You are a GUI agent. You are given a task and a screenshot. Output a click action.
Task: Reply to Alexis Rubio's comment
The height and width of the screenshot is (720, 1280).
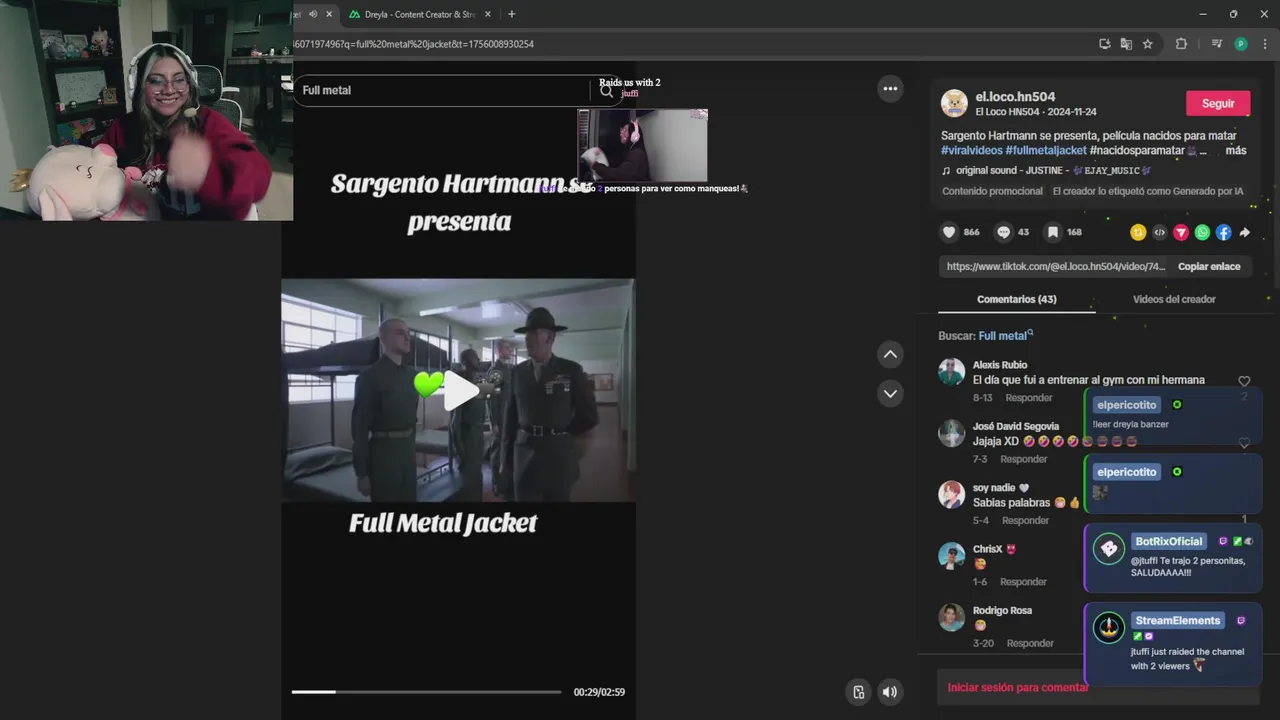tap(1029, 398)
